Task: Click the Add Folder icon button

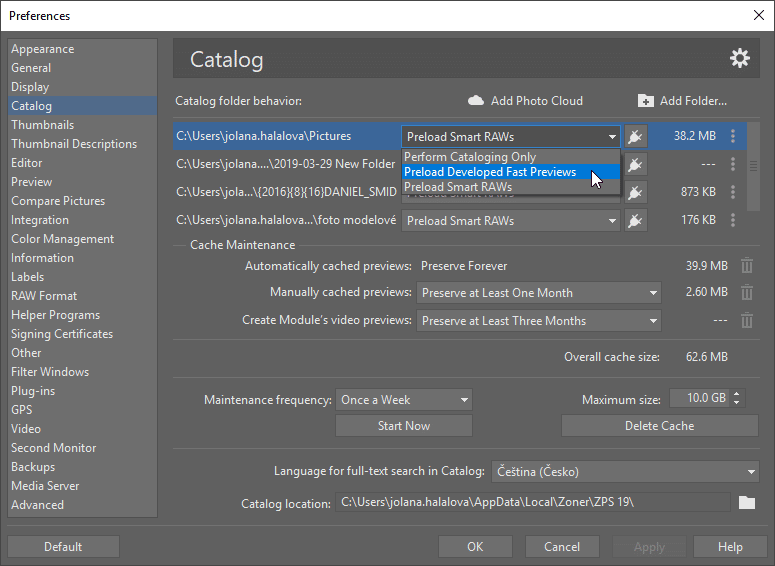Action: pos(645,101)
